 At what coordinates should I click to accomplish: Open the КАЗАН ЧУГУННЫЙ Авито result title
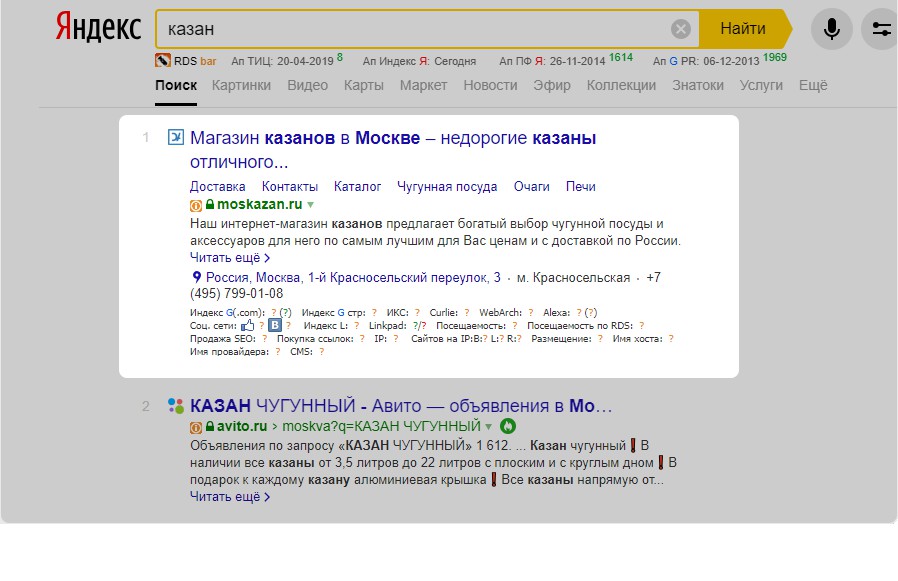pos(401,406)
